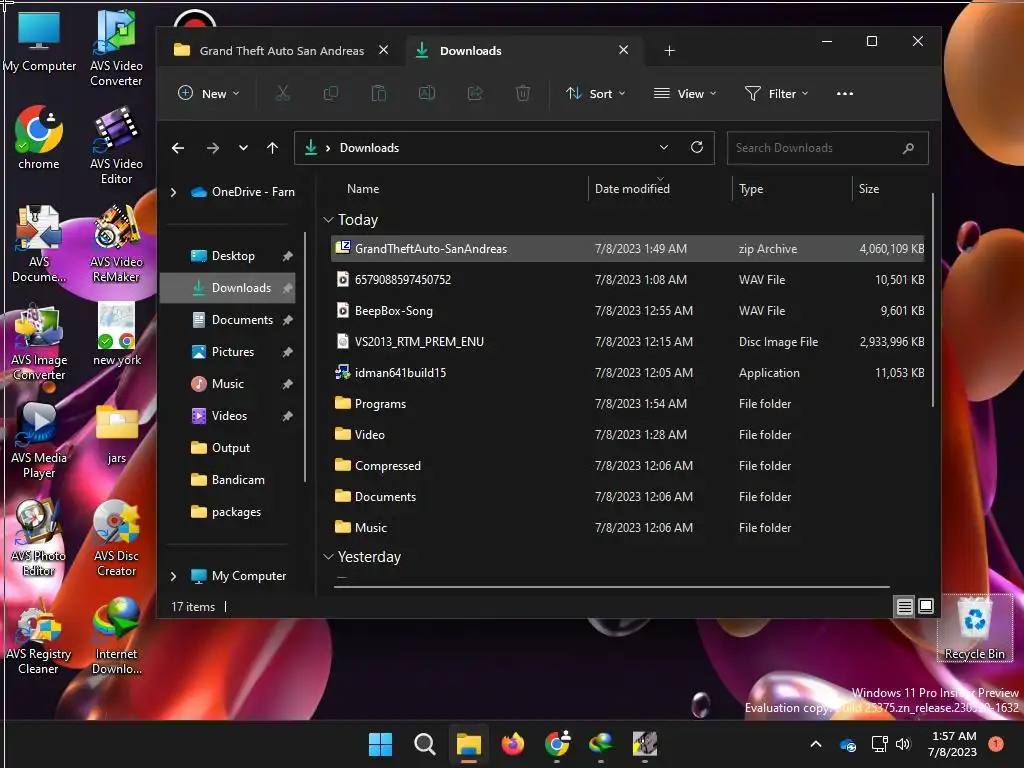The height and width of the screenshot is (768, 1024).
Task: Select VS2013_RTM_PREM_ENU disc image
Action: pos(628,342)
